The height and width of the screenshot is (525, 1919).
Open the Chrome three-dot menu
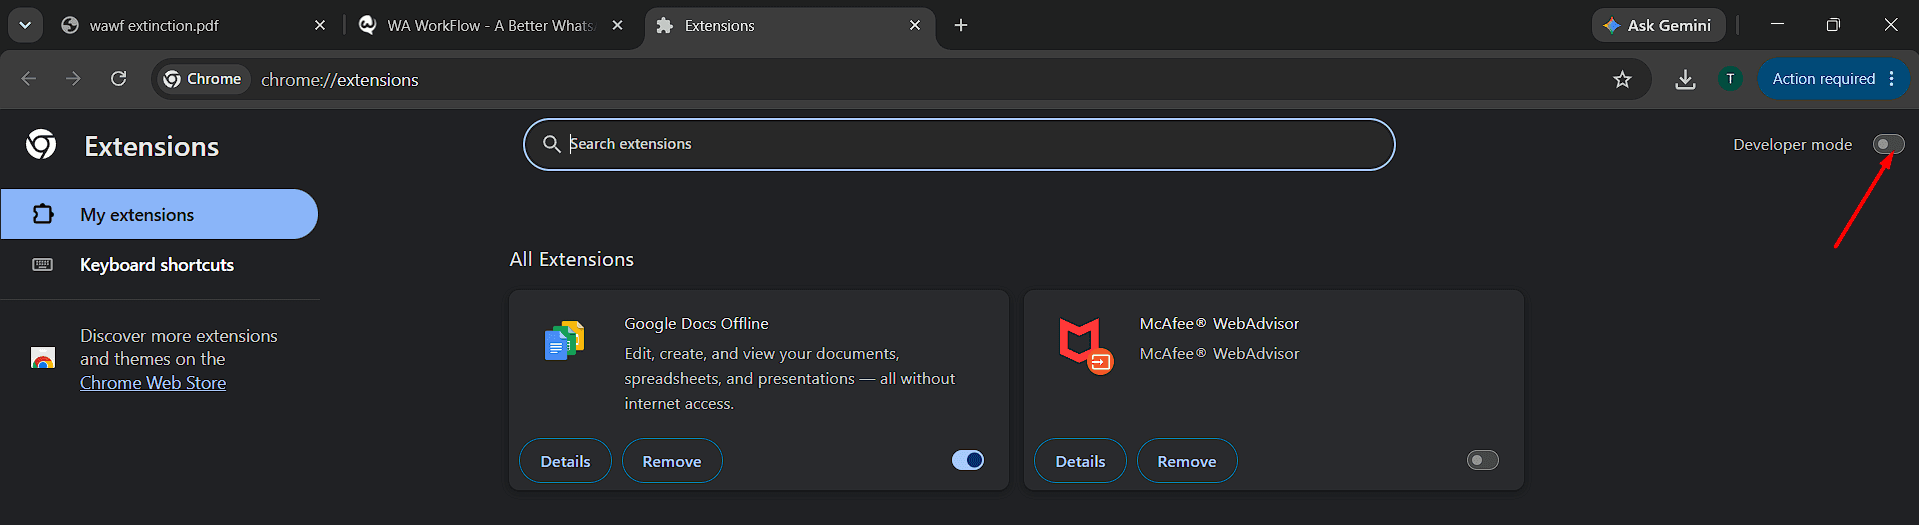pos(1892,79)
